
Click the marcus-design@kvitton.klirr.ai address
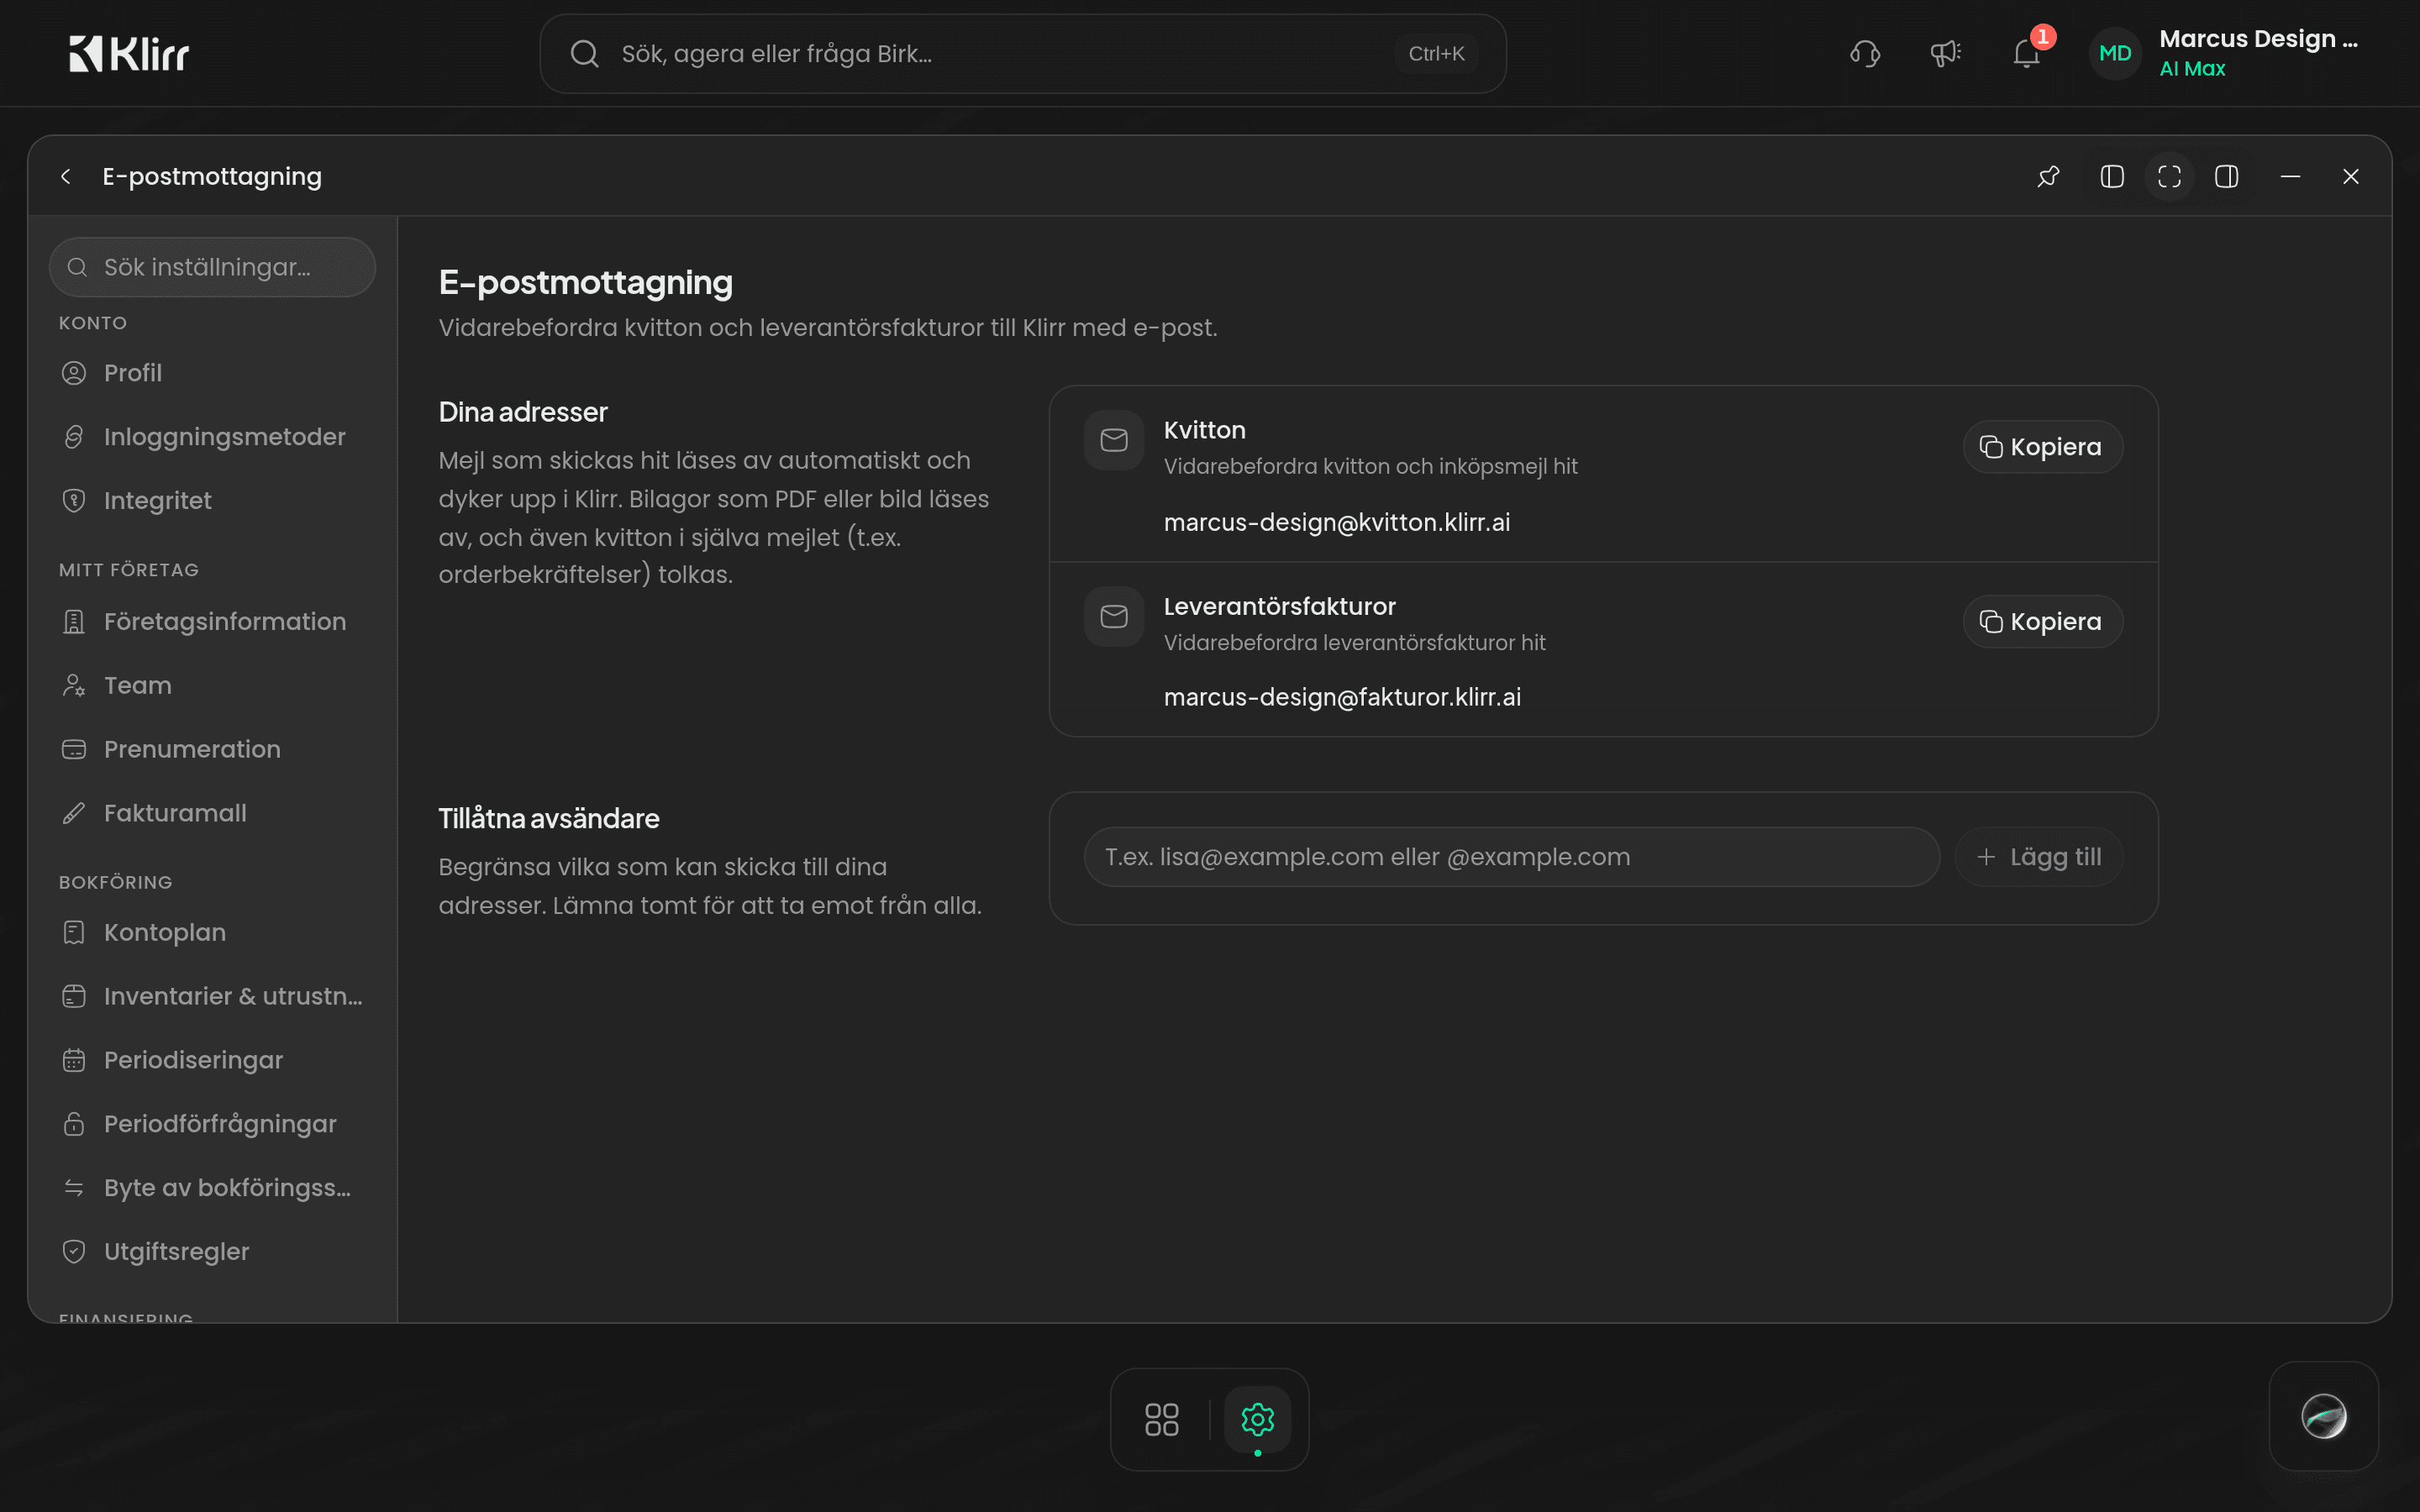pyautogui.click(x=1336, y=522)
